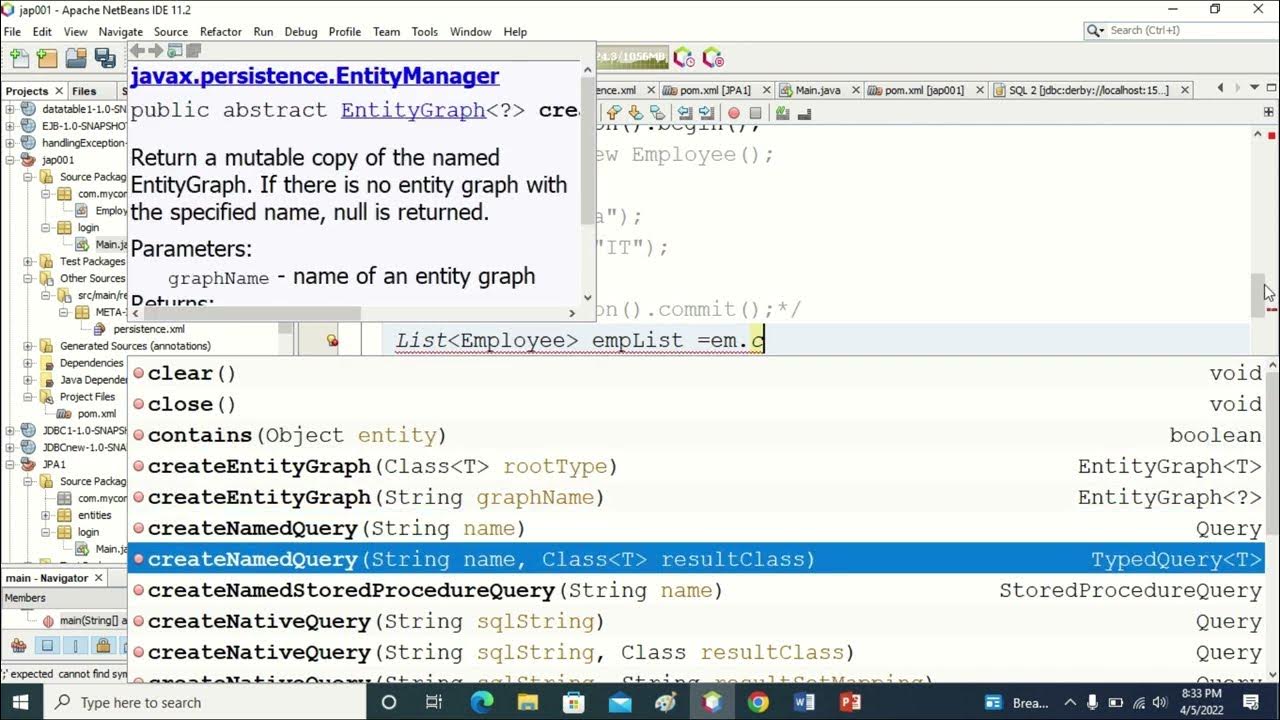Click the New File toolbar icon

(x=18, y=58)
